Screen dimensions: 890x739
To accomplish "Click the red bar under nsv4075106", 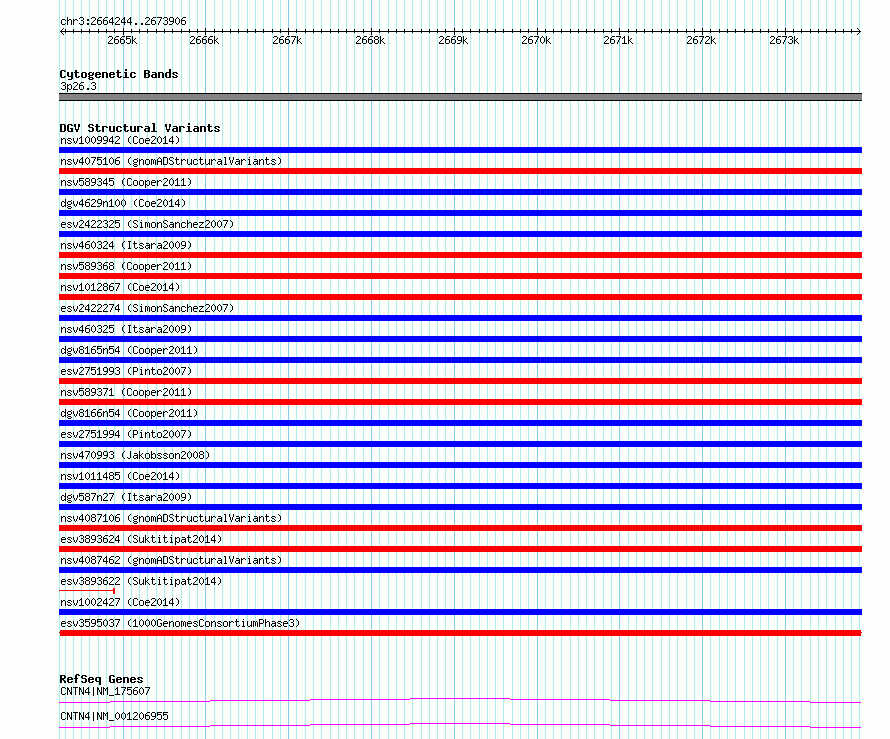I will coord(460,171).
